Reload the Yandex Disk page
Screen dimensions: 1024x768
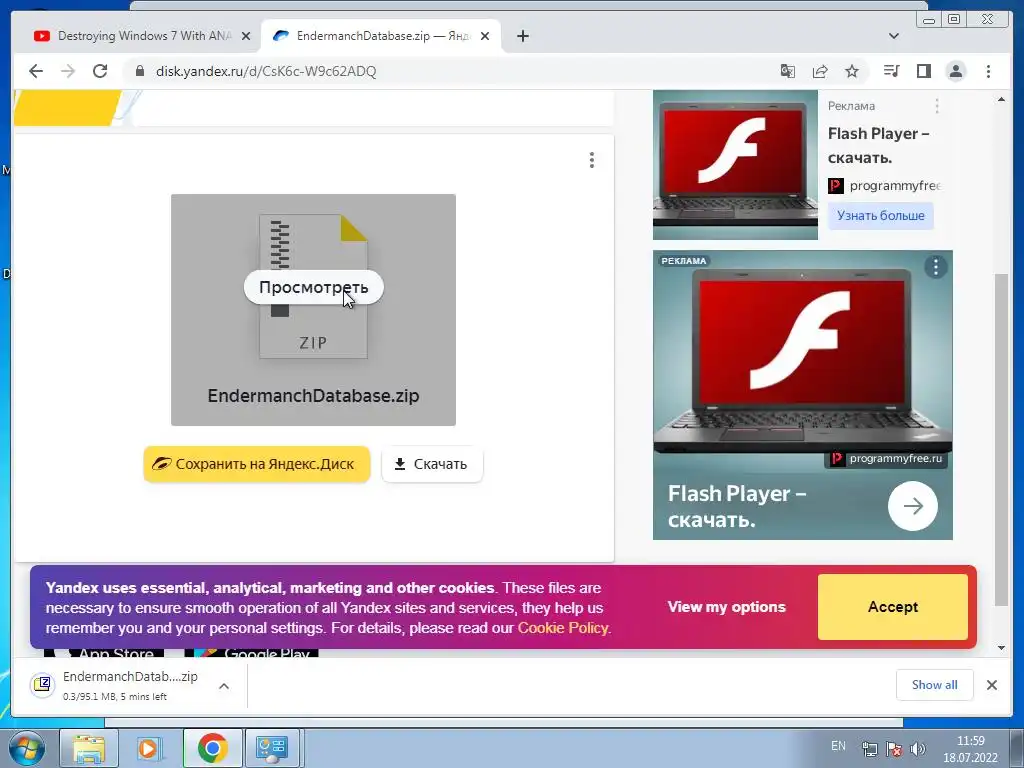(x=100, y=71)
